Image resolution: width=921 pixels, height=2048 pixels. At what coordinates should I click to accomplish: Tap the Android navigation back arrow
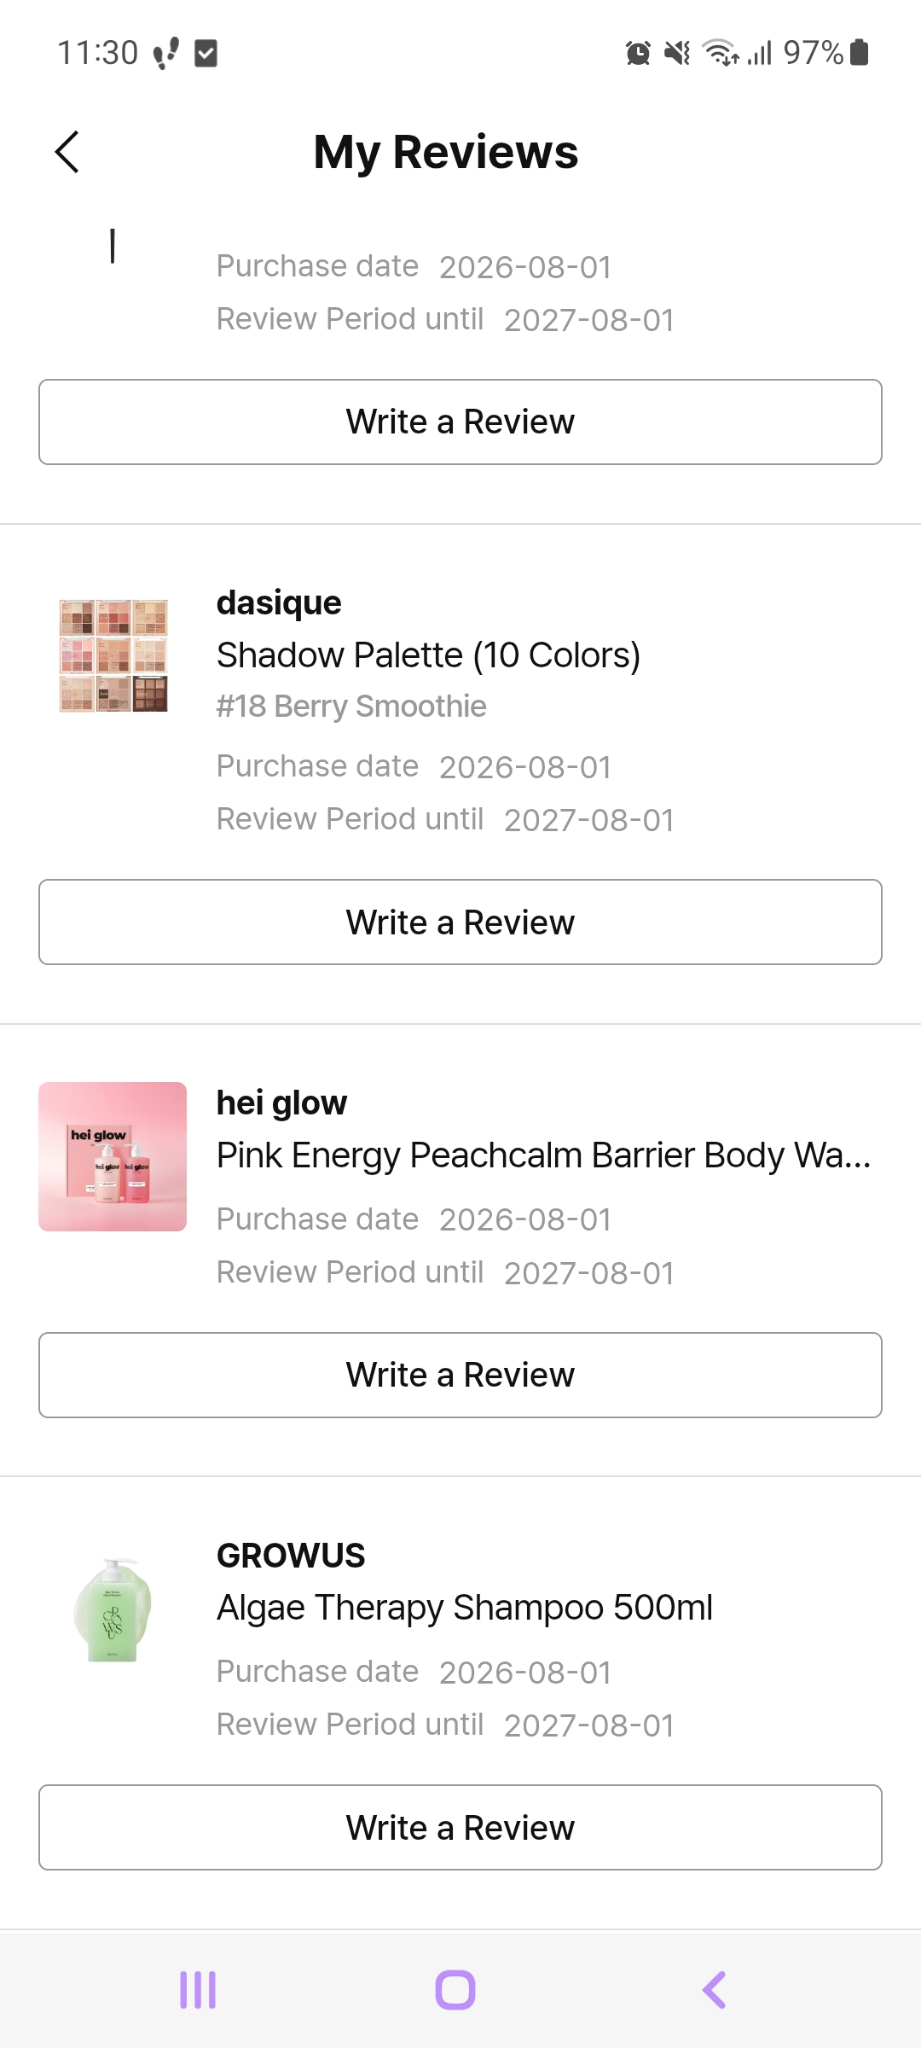click(x=714, y=1990)
